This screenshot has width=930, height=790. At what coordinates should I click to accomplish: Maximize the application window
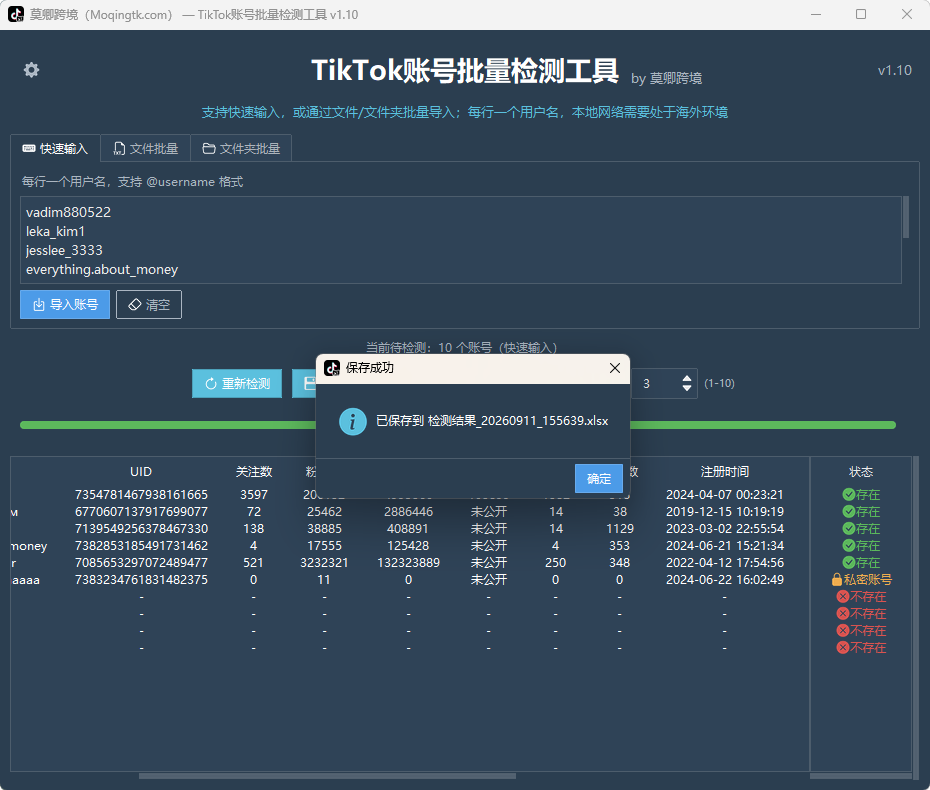[x=861, y=14]
